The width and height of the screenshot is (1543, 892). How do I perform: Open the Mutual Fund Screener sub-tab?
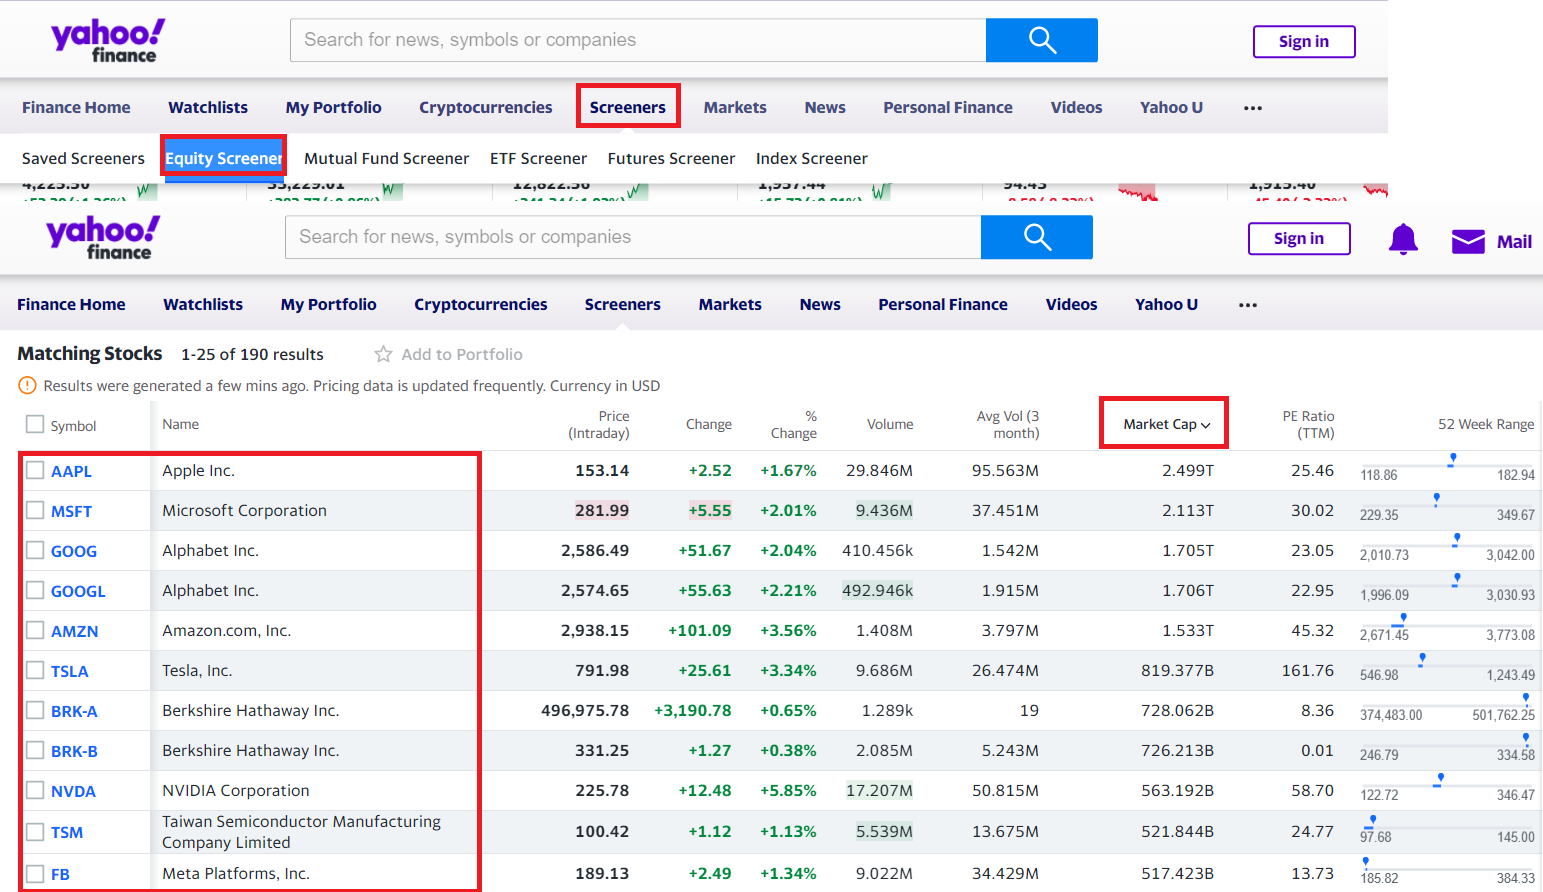[x=386, y=158]
